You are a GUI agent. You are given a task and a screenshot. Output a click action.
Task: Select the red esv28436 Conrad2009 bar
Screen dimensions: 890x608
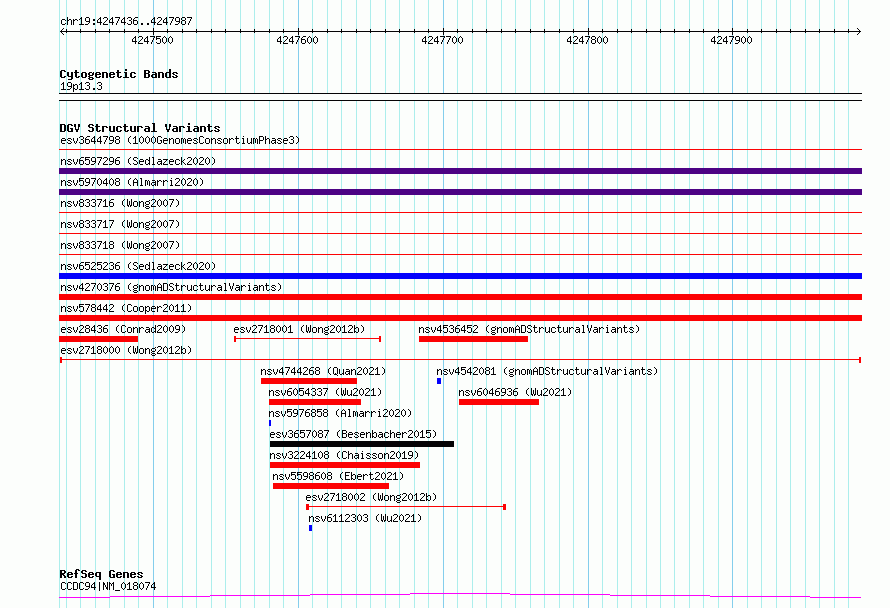coord(99,339)
